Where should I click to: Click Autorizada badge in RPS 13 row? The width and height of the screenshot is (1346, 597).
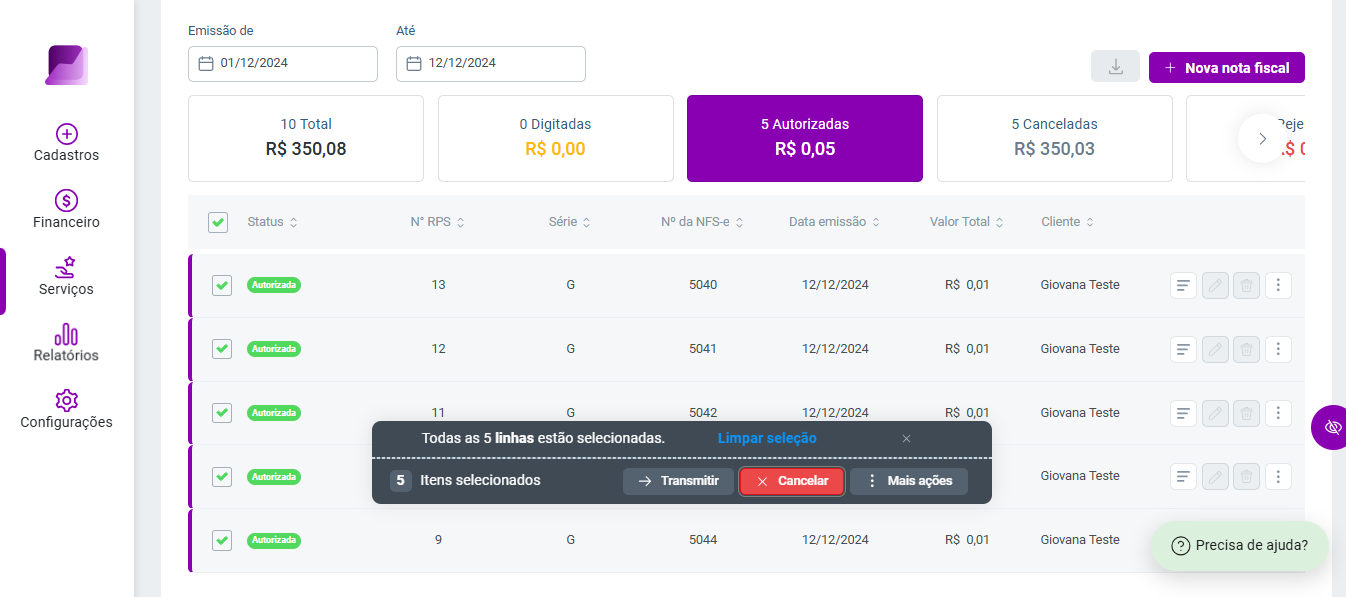coord(274,285)
